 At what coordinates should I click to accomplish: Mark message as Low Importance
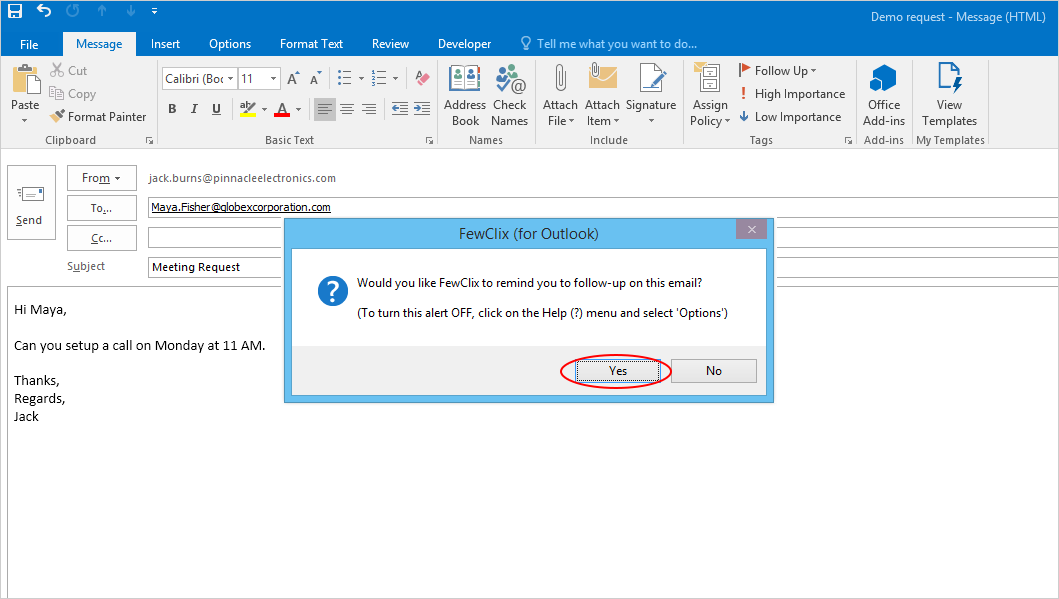tap(790, 117)
